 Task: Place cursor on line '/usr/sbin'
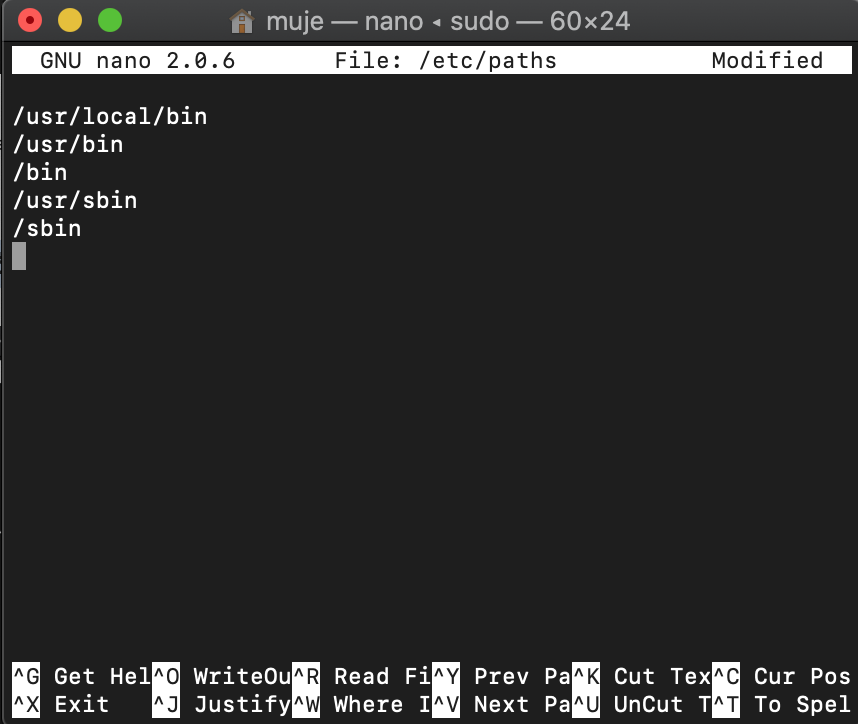click(75, 200)
